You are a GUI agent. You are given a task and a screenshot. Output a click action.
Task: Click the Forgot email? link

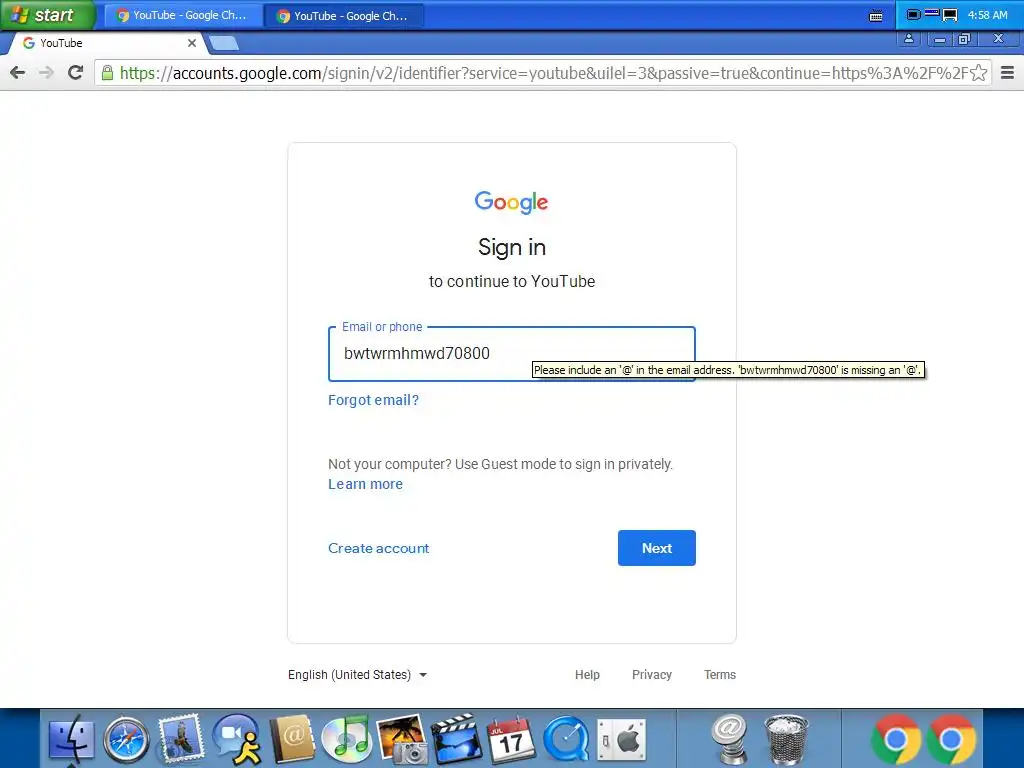373,400
